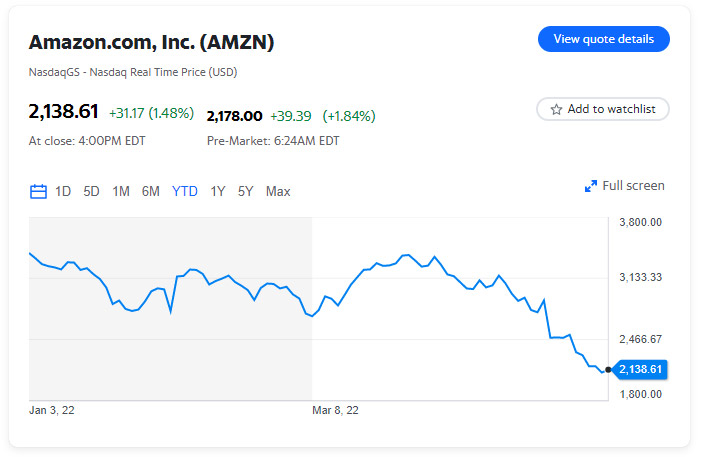The height and width of the screenshot is (457, 701).
Task: Open the calendar date range picker icon
Action: point(39,191)
